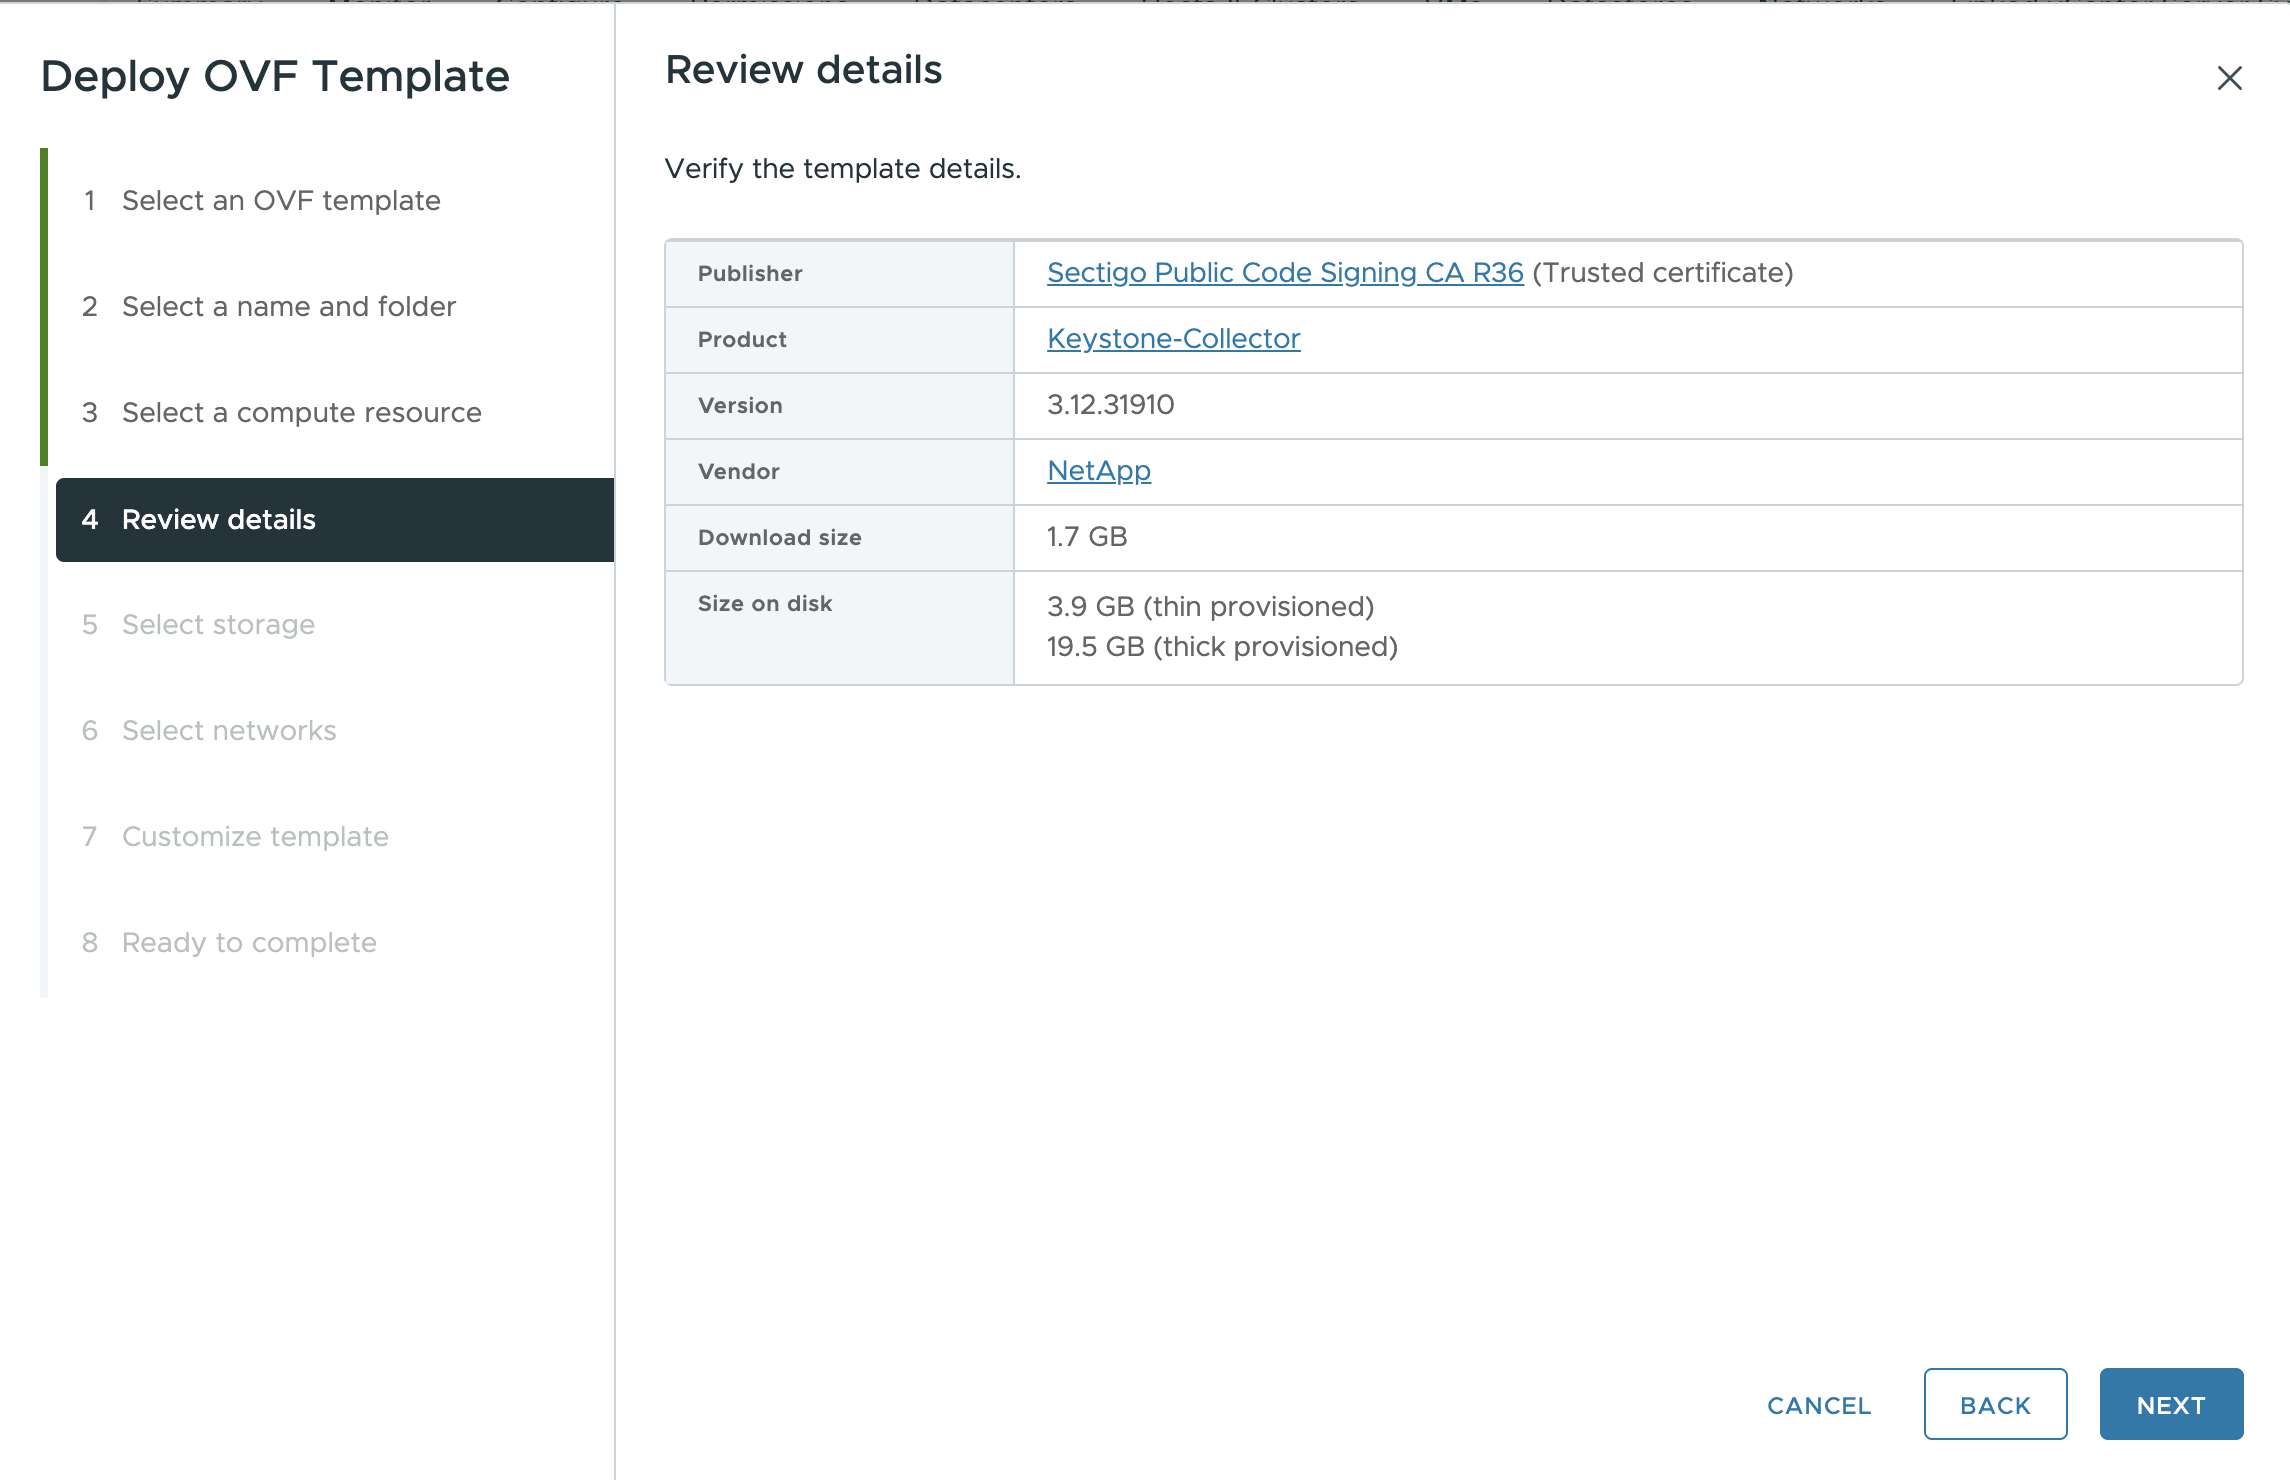Select the version number 3.12.31910

click(x=1112, y=405)
